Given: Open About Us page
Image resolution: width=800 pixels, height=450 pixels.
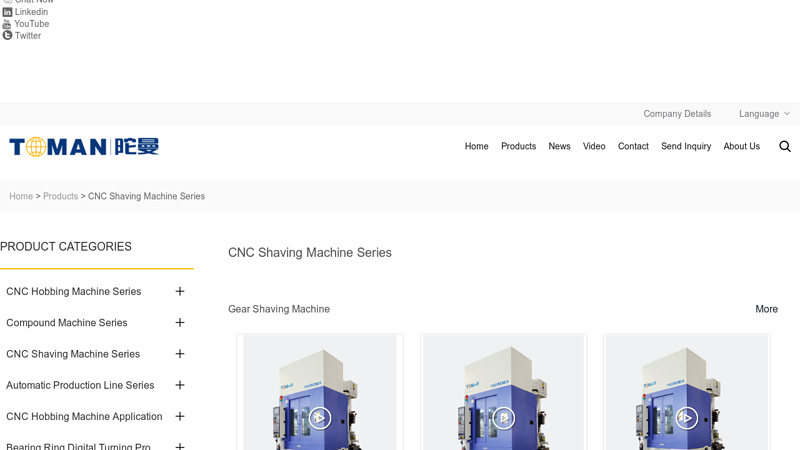Looking at the screenshot, I should [x=742, y=146].
